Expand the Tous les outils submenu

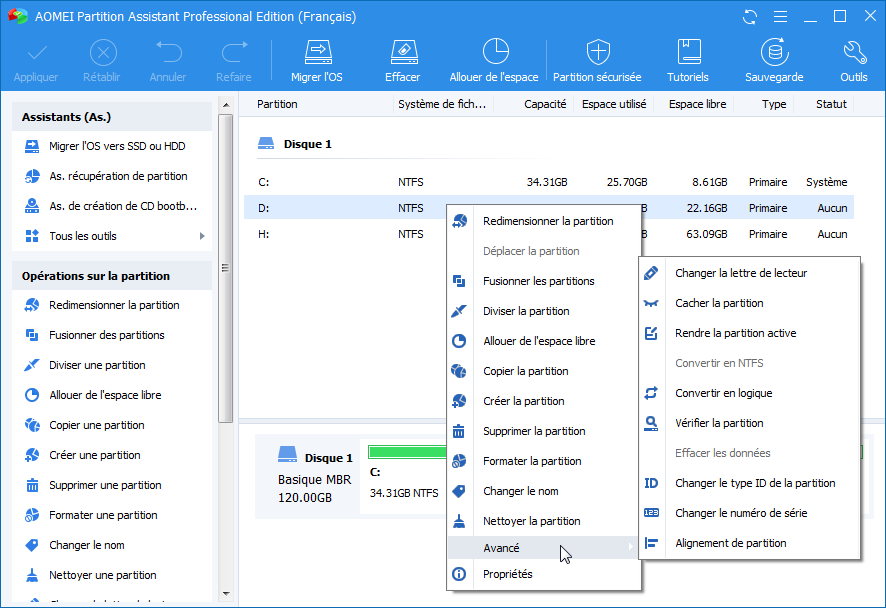click(x=113, y=236)
